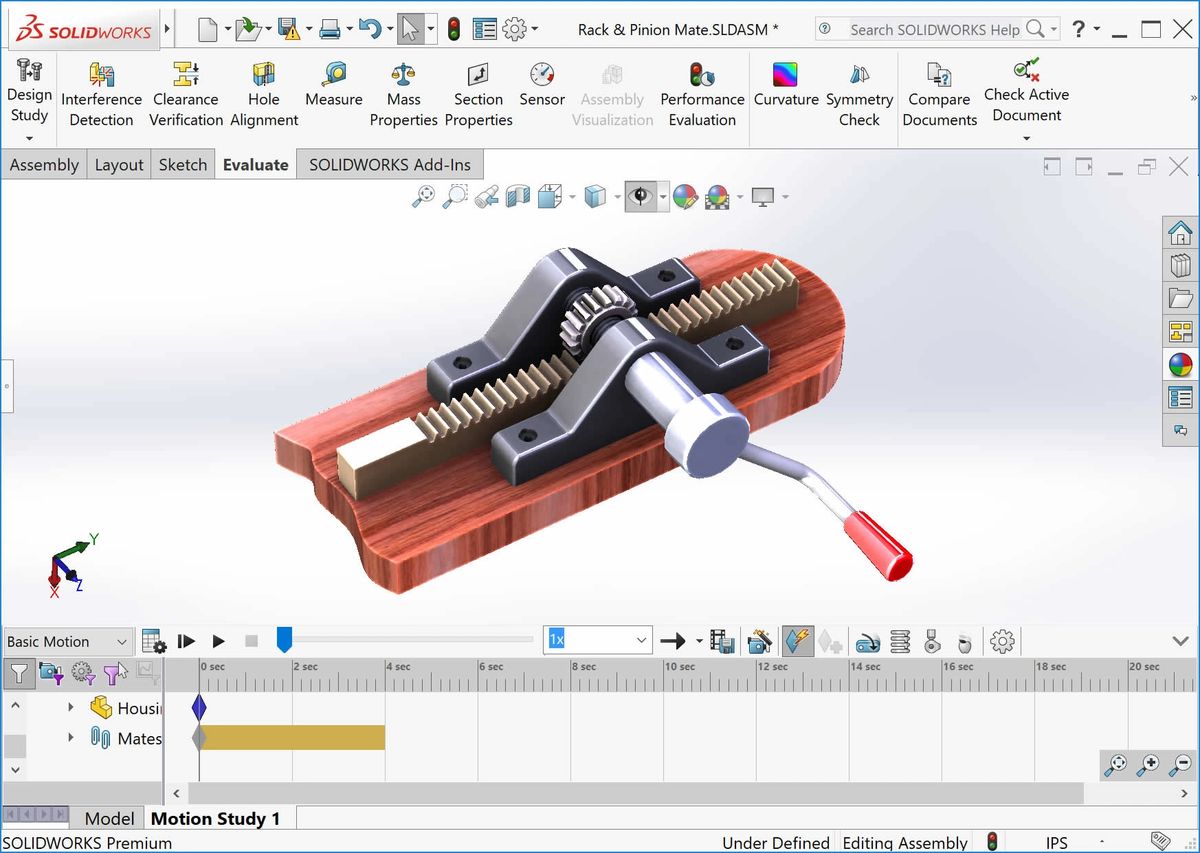
Task: Activate the Measure tool
Action: coord(333,88)
